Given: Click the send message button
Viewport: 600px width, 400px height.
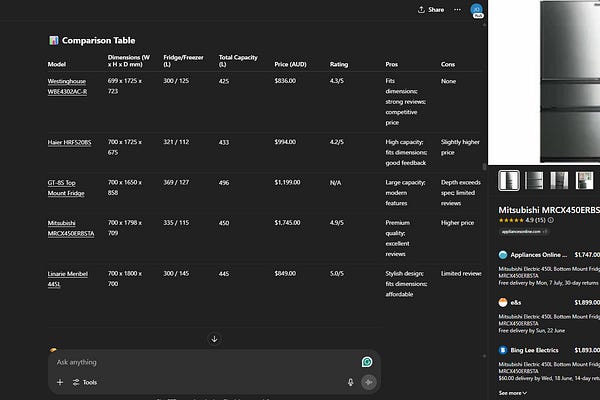Looking at the screenshot, I should 368,382.
